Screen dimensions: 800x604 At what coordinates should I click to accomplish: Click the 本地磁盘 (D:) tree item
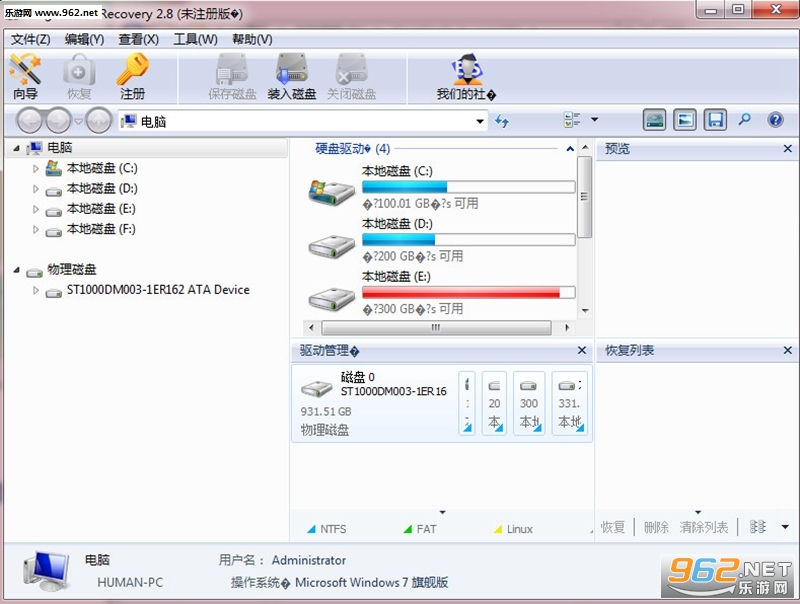(102, 189)
